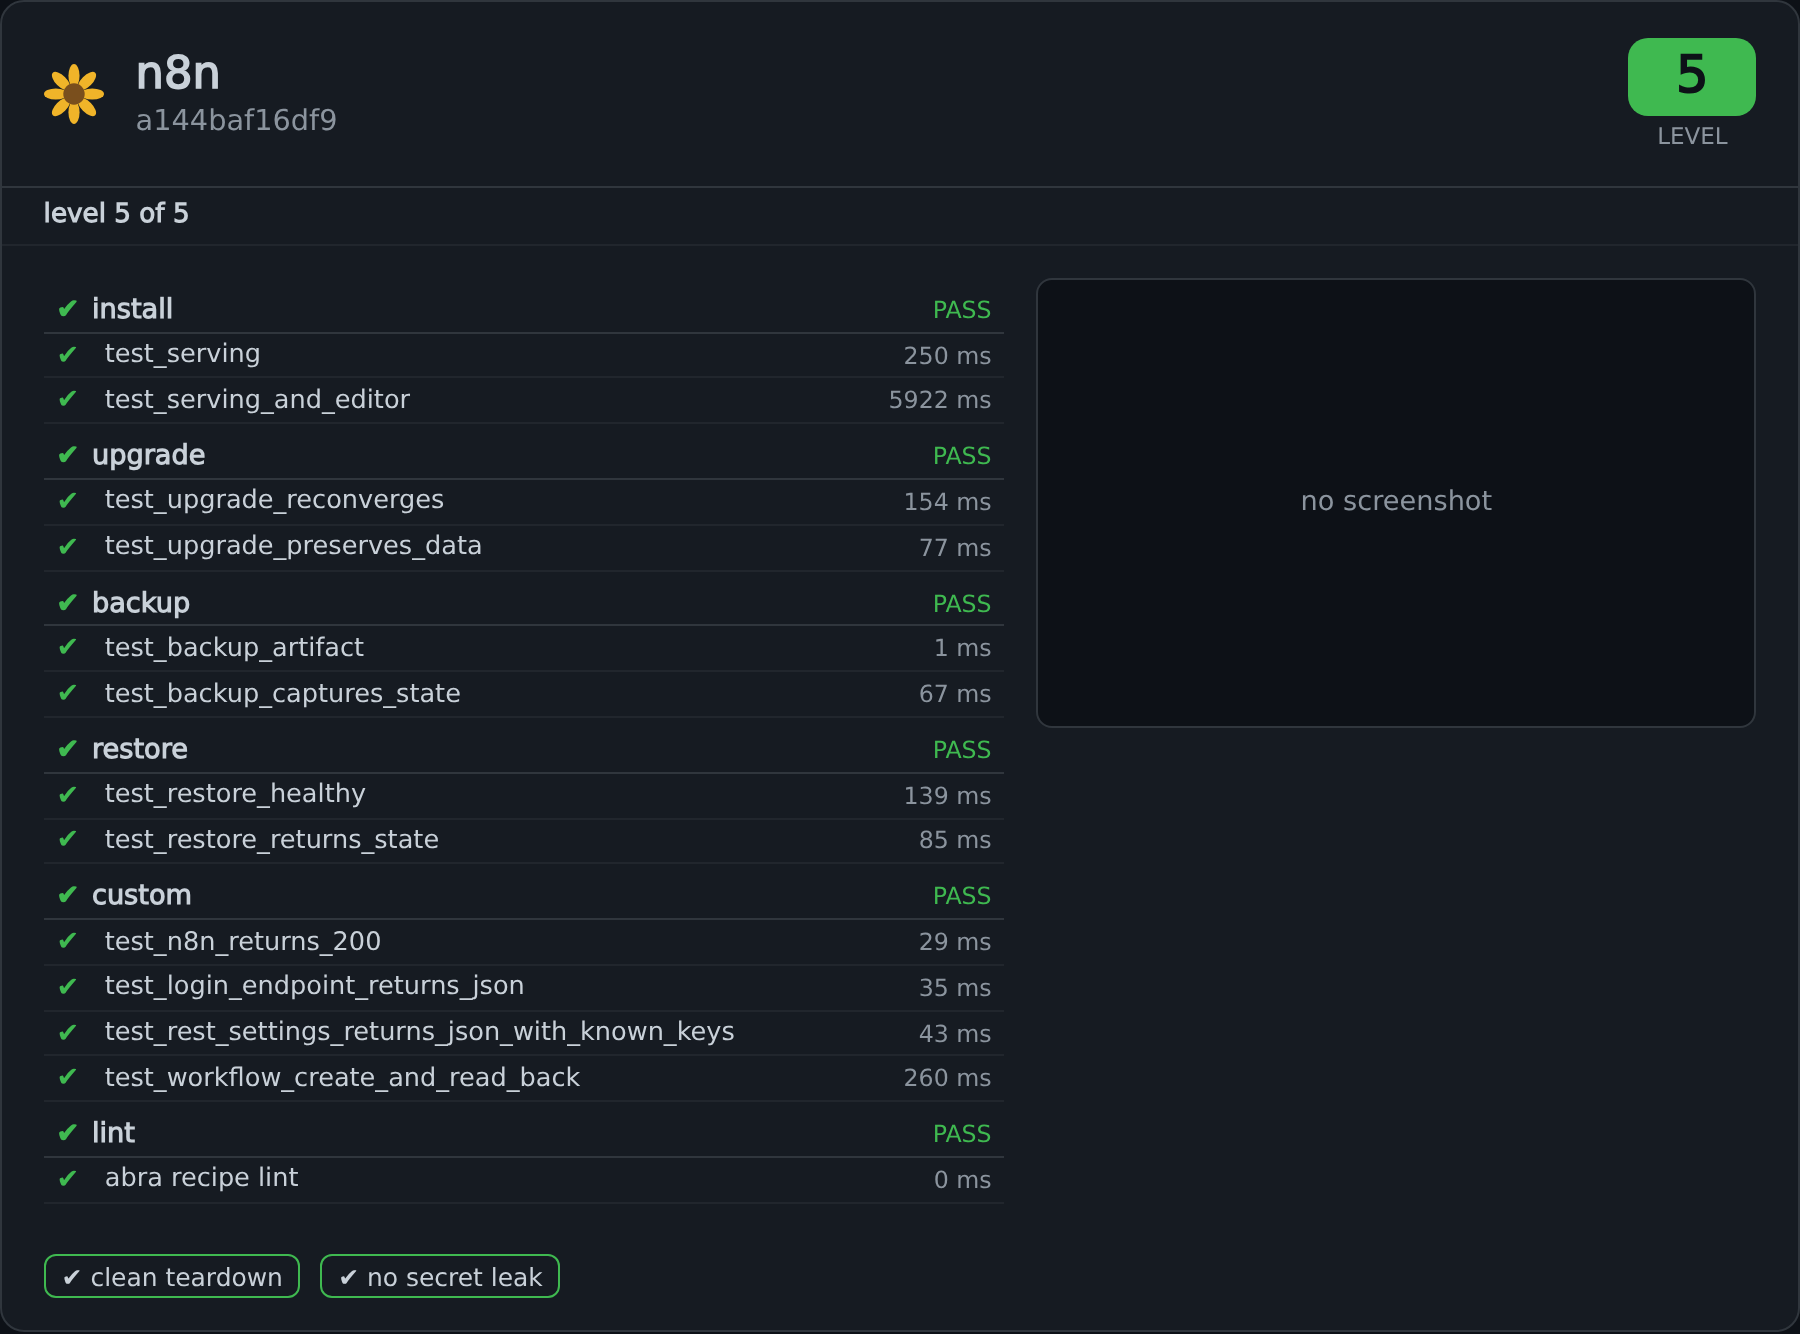
Task: Click the checkmark icon beside install
Action: click(68, 309)
